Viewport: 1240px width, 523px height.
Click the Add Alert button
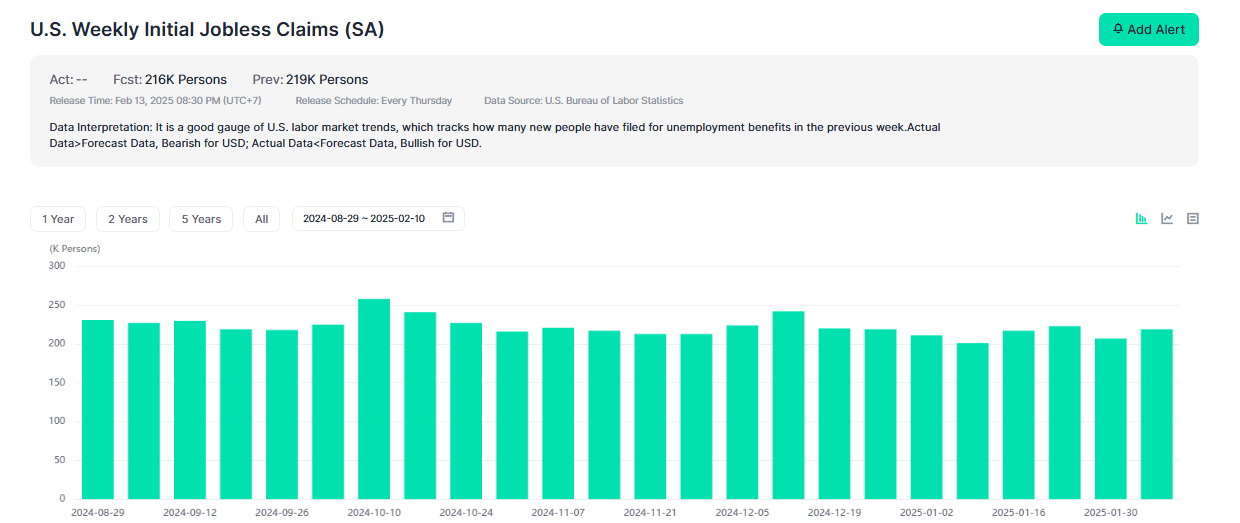coord(1148,30)
